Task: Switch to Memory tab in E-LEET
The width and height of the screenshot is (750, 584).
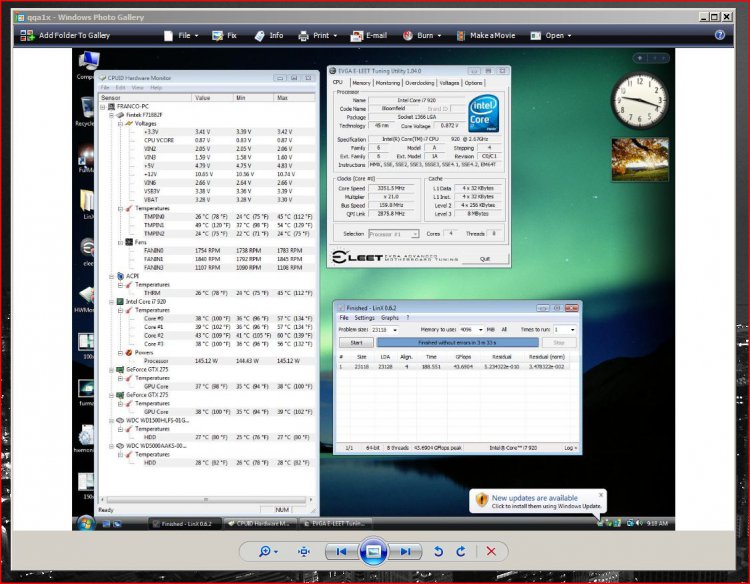Action: click(x=361, y=83)
